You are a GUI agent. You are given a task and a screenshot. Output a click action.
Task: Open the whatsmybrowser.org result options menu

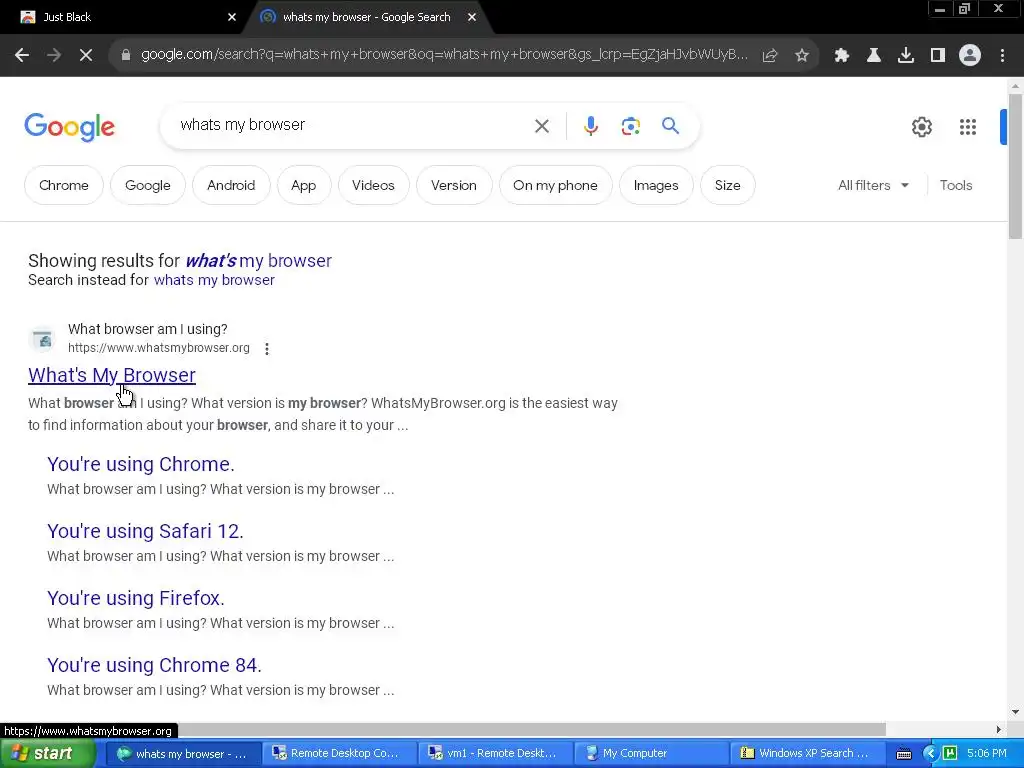pos(266,349)
